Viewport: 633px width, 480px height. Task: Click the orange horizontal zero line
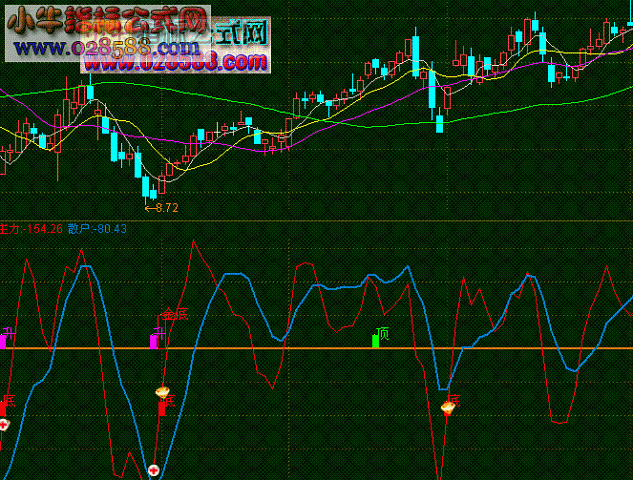(x=300, y=348)
